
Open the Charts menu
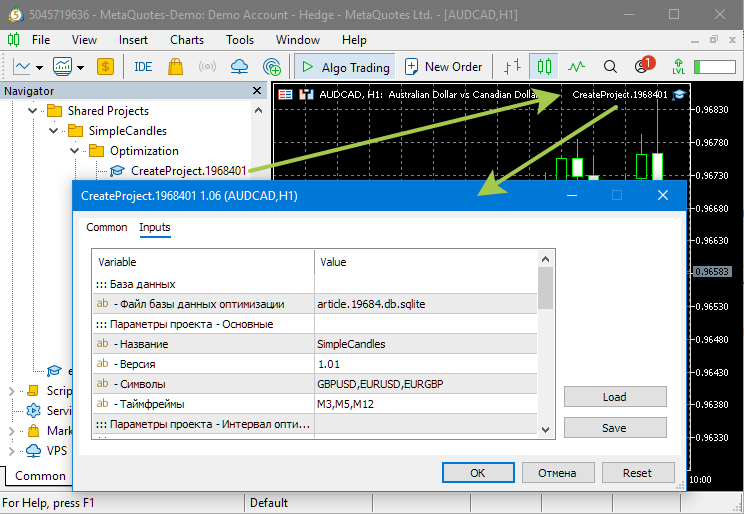click(x=187, y=40)
